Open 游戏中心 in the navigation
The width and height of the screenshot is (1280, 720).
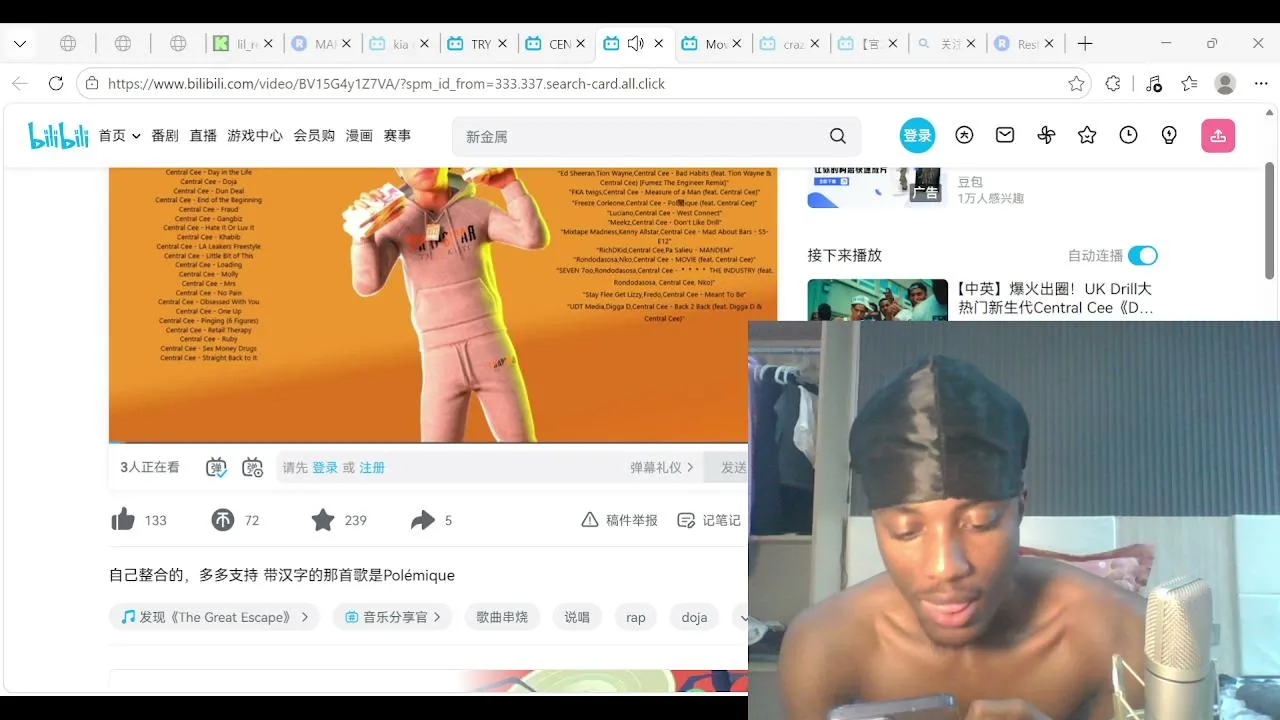(x=255, y=136)
